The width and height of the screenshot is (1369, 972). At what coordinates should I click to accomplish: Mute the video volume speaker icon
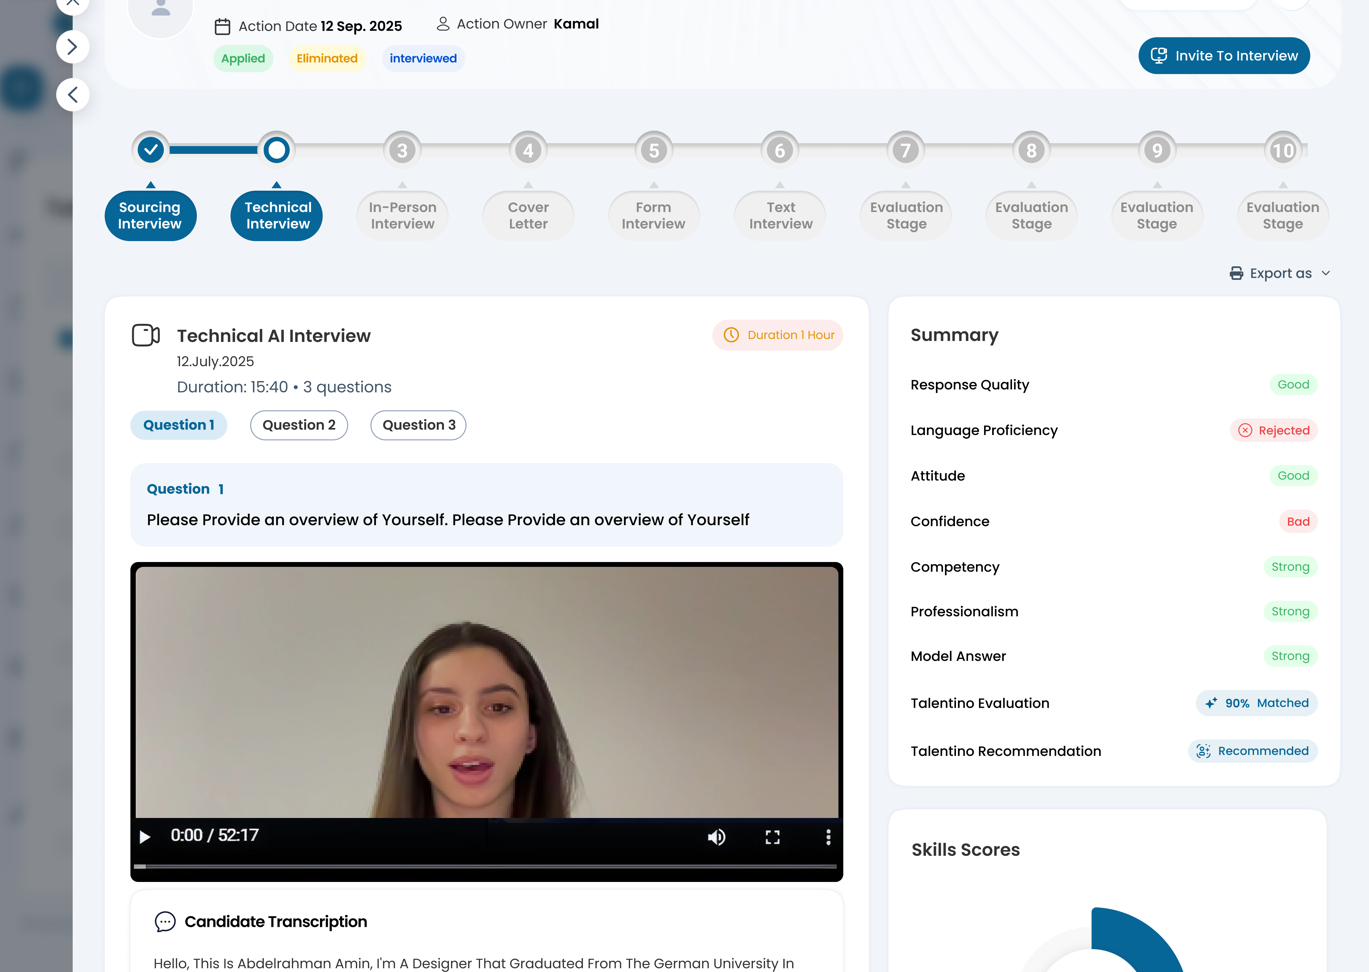click(x=716, y=837)
